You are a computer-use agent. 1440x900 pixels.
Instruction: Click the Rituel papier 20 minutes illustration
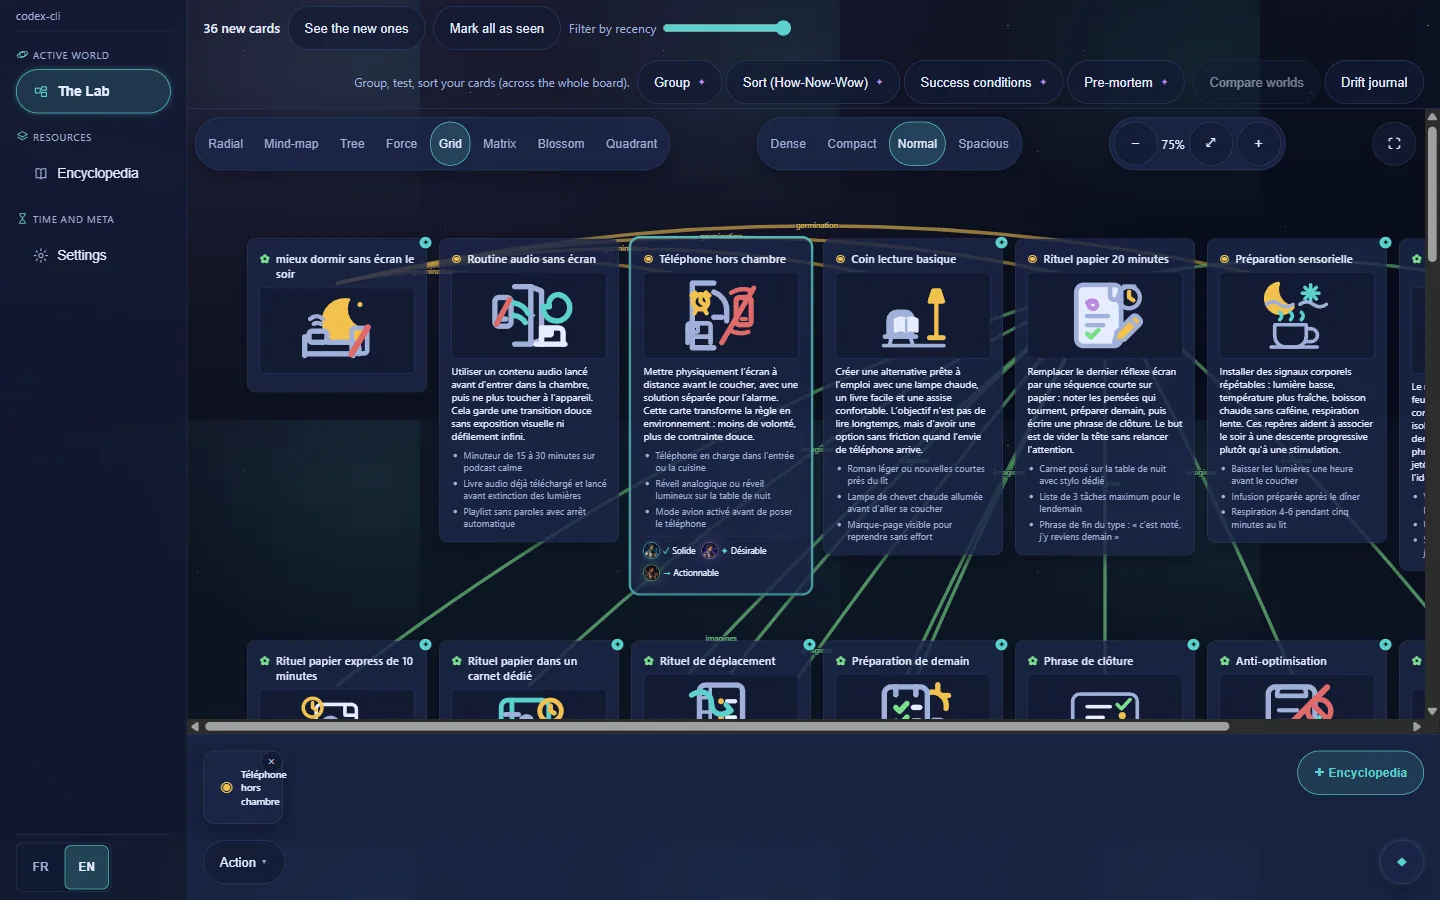[1105, 315]
